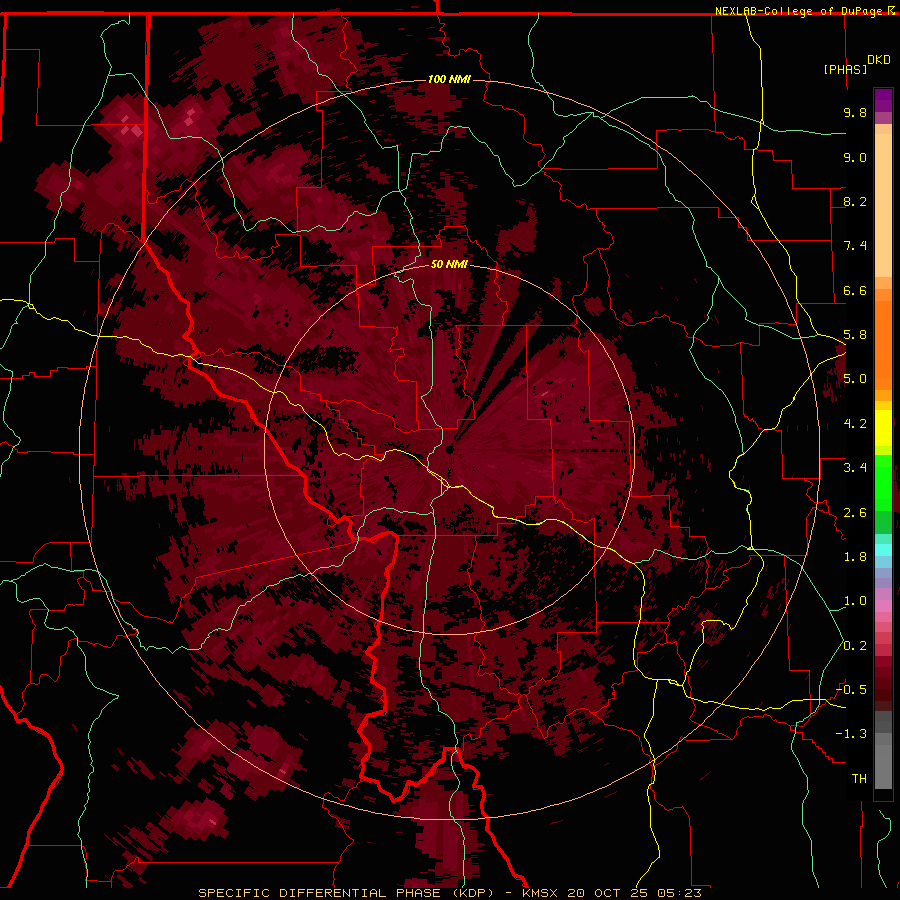Click the 5.0 value on color scale
Image resolution: width=900 pixels, height=900 pixels.
(855, 379)
